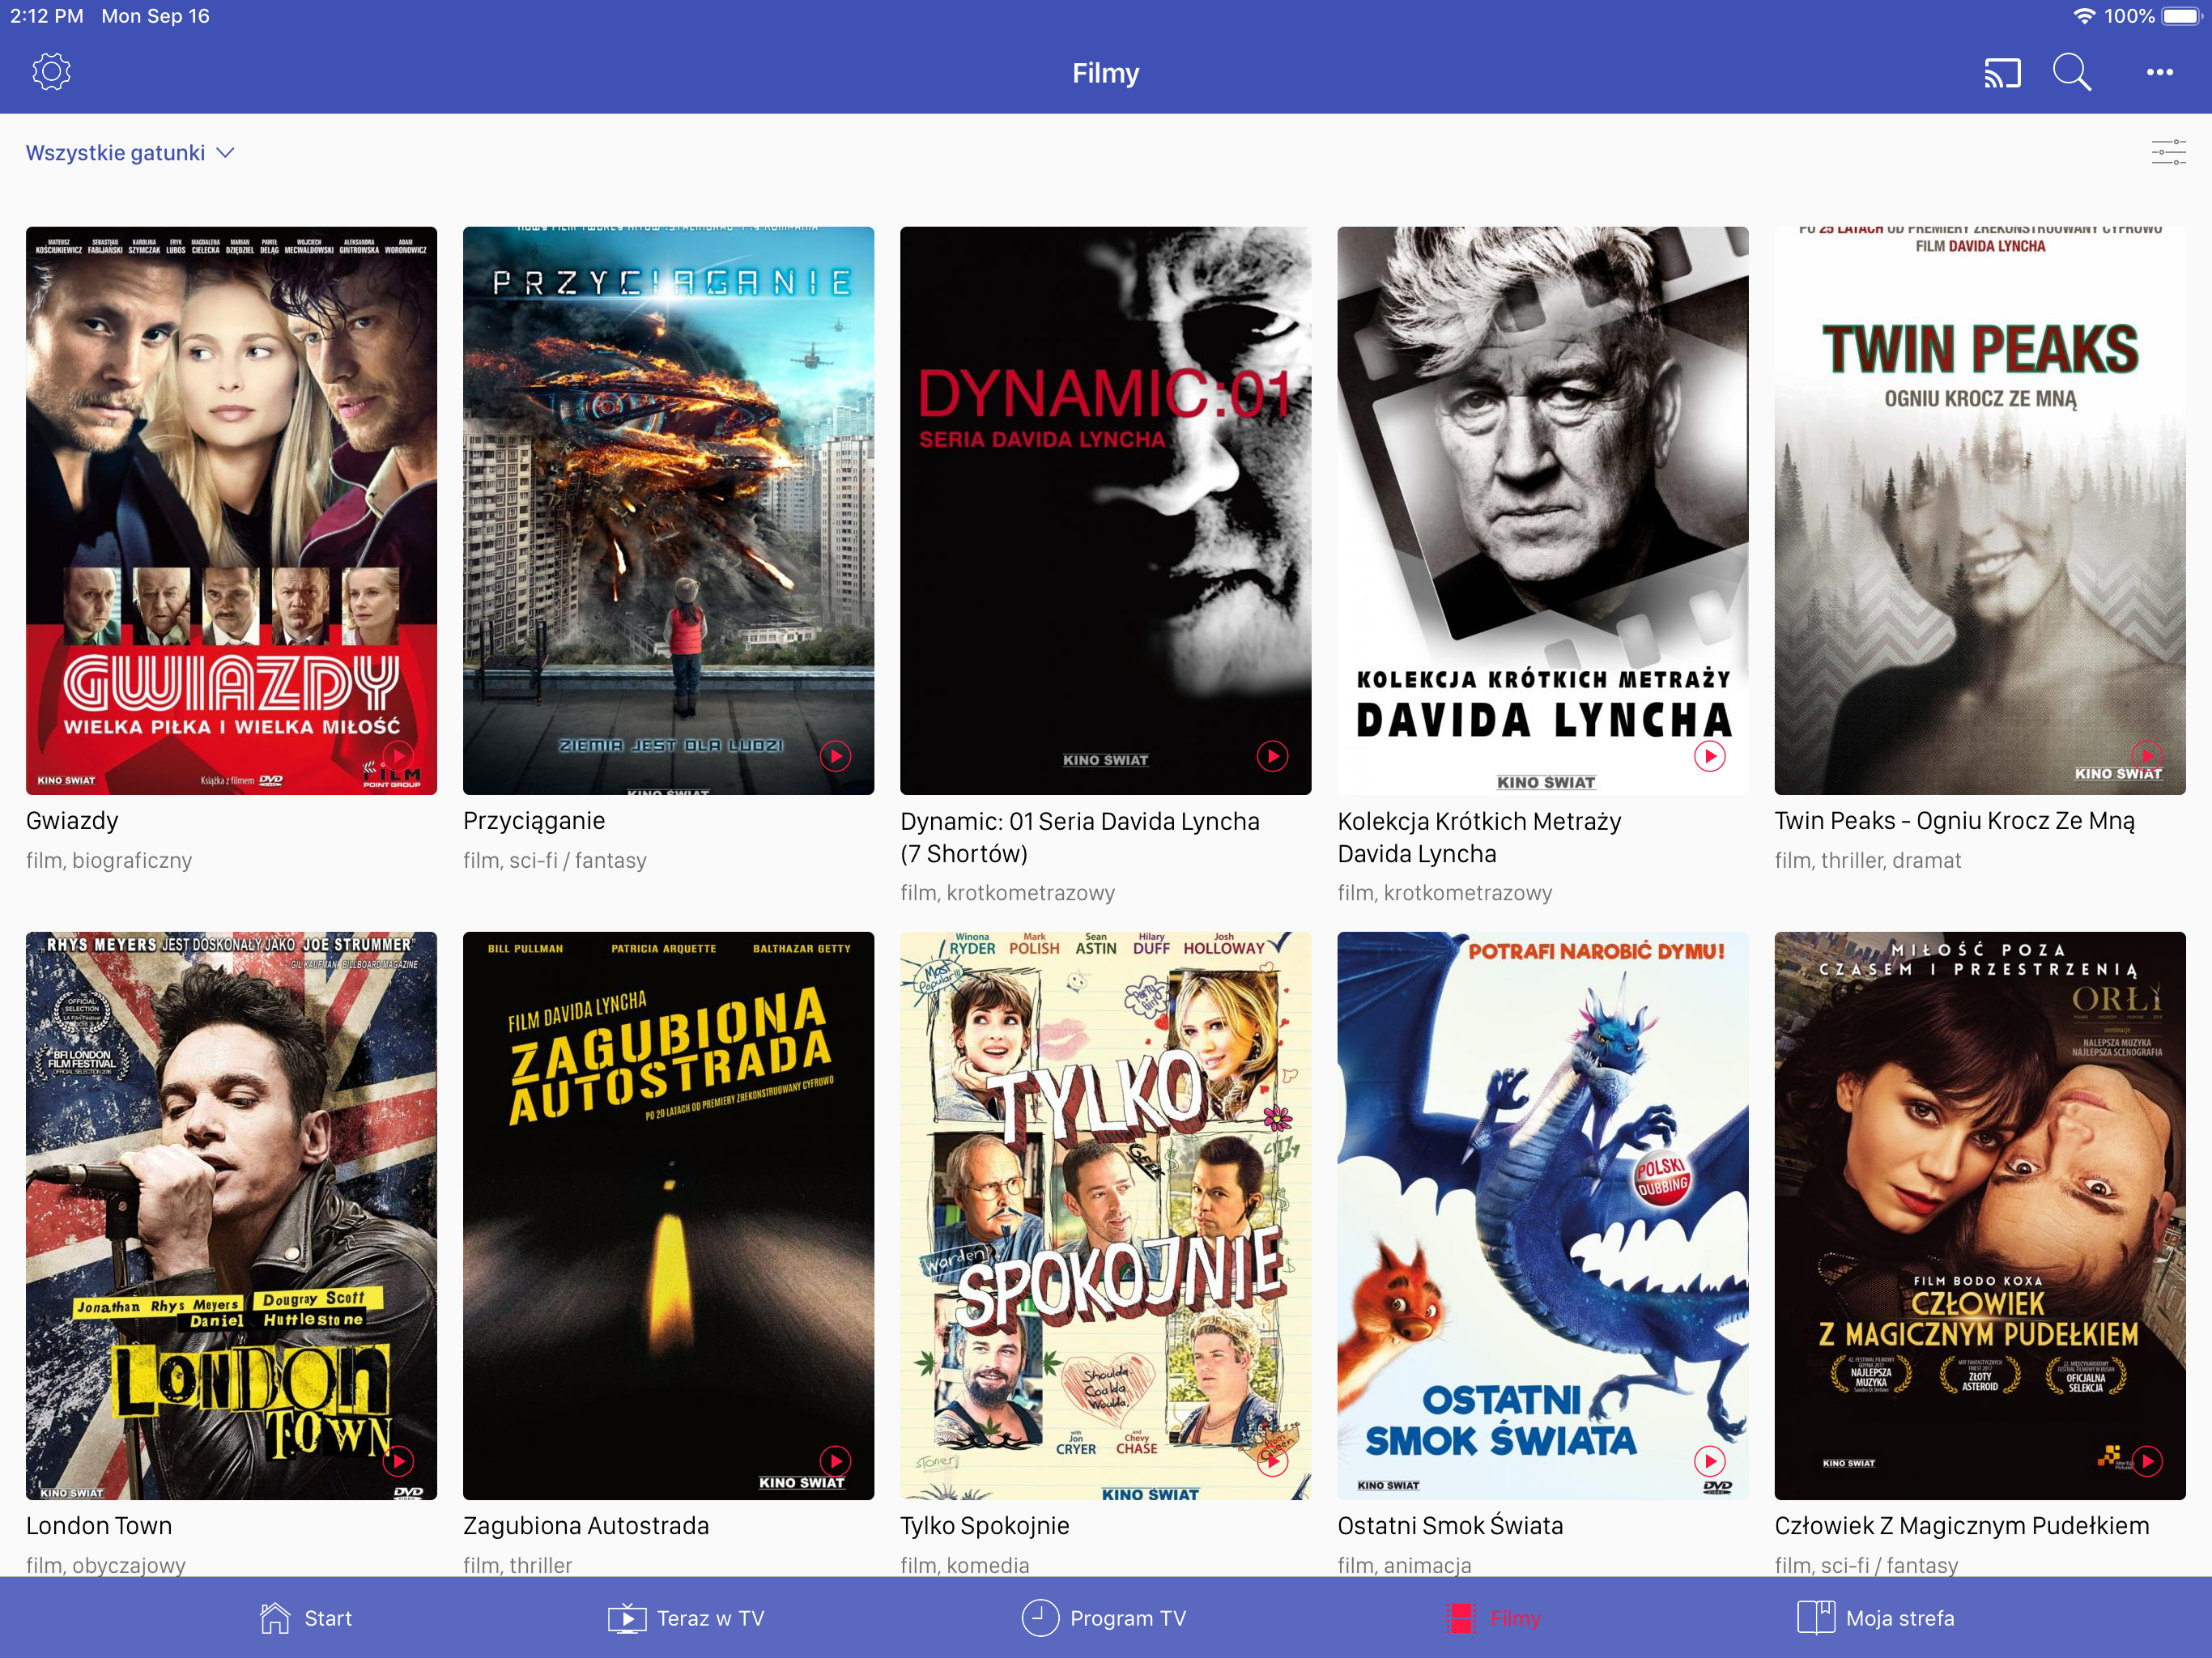This screenshot has height=1658, width=2212.
Task: Click the Kolekcja Krótkich Metraży Davida Lyncha title
Action: coord(1479,837)
